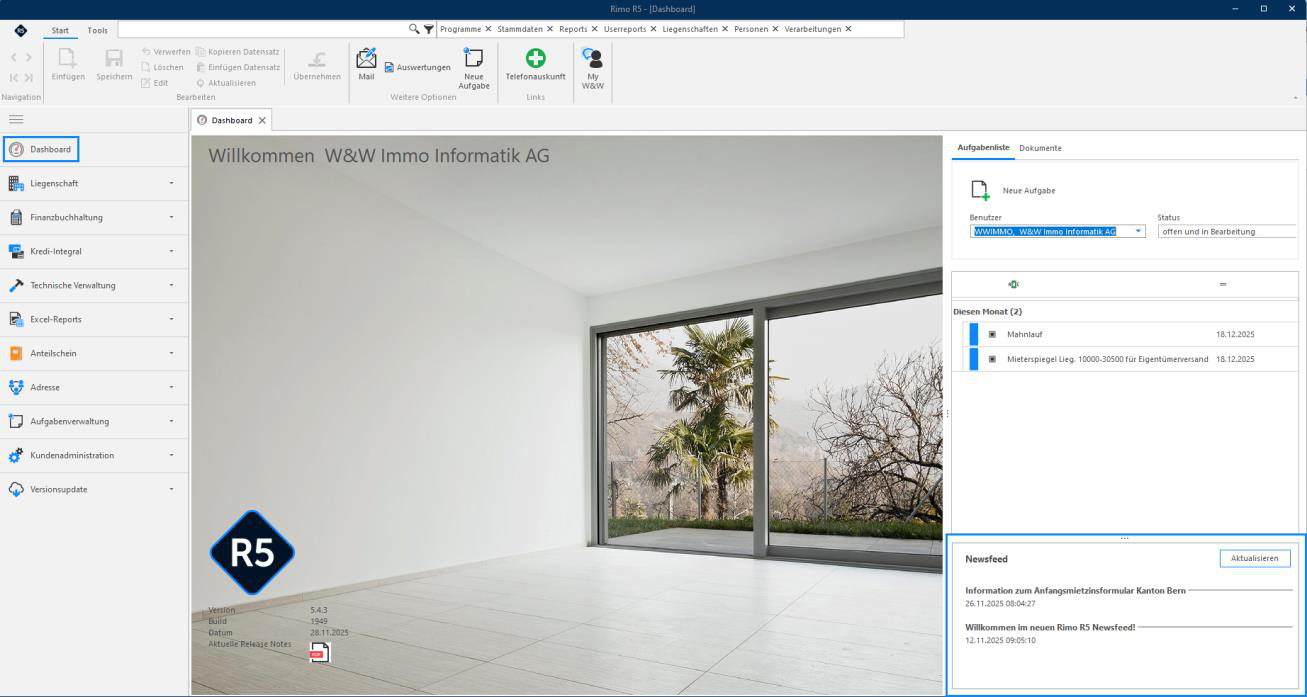
Task: Click Edit in the Bearbeiten group
Action: [x=155, y=82]
